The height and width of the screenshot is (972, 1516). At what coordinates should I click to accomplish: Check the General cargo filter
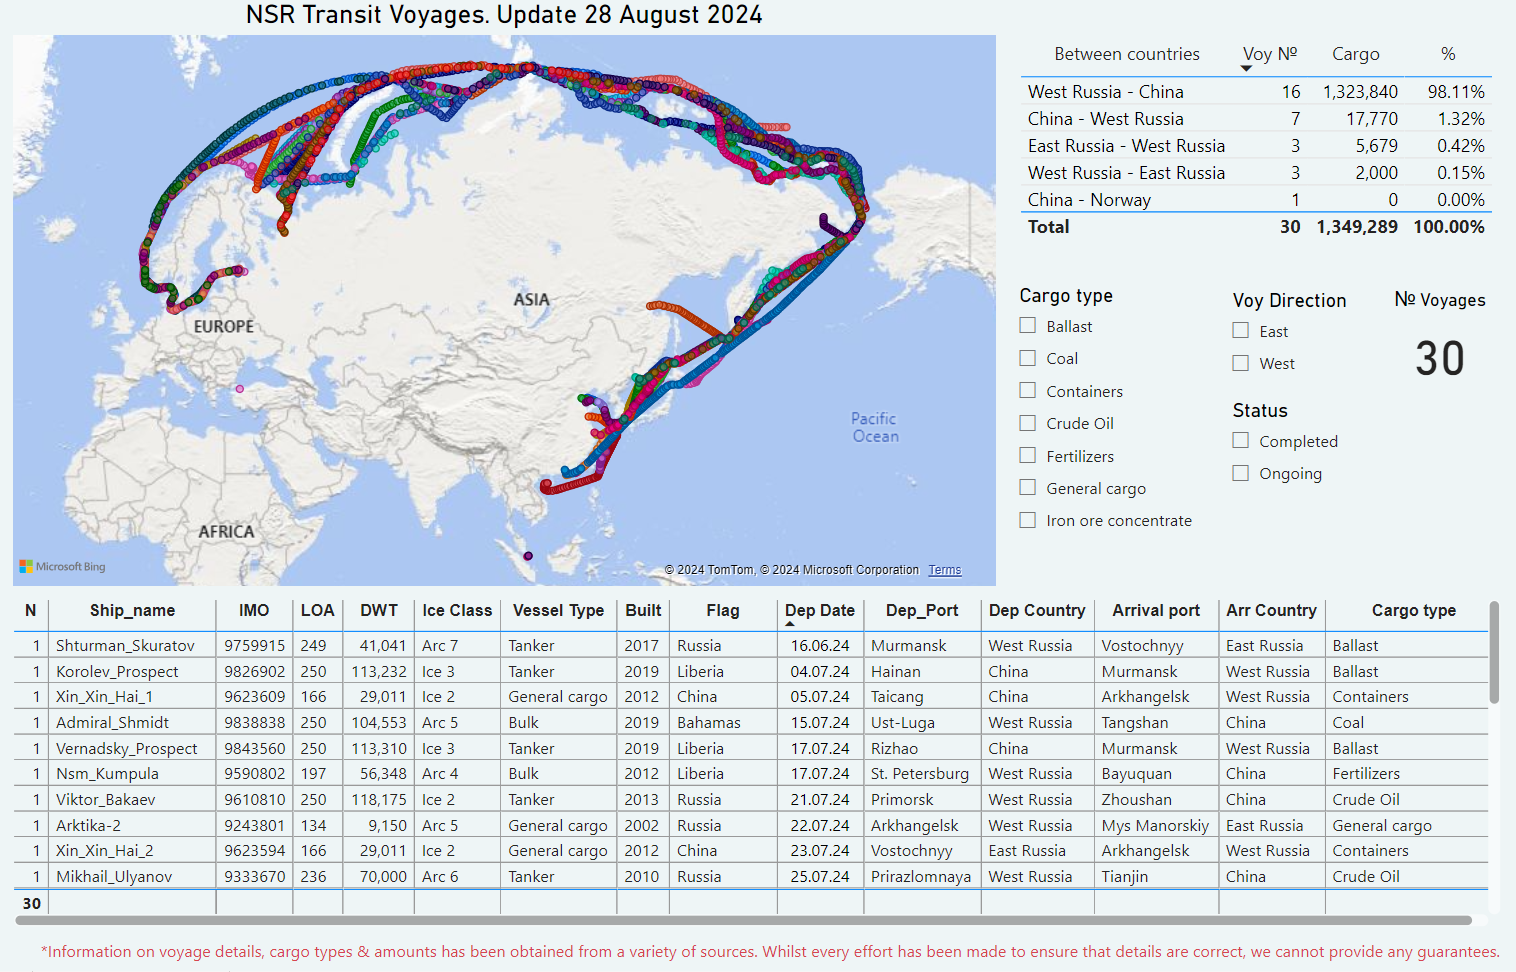coord(1027,487)
